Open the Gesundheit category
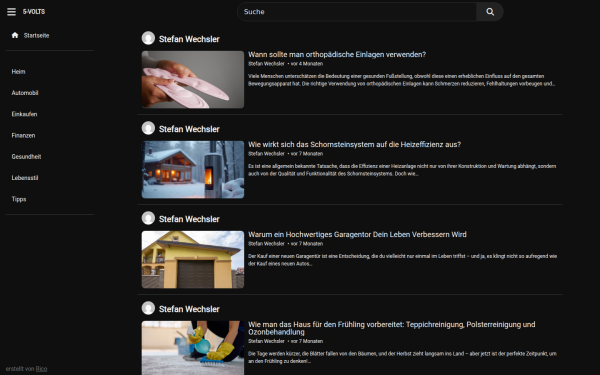 point(26,157)
